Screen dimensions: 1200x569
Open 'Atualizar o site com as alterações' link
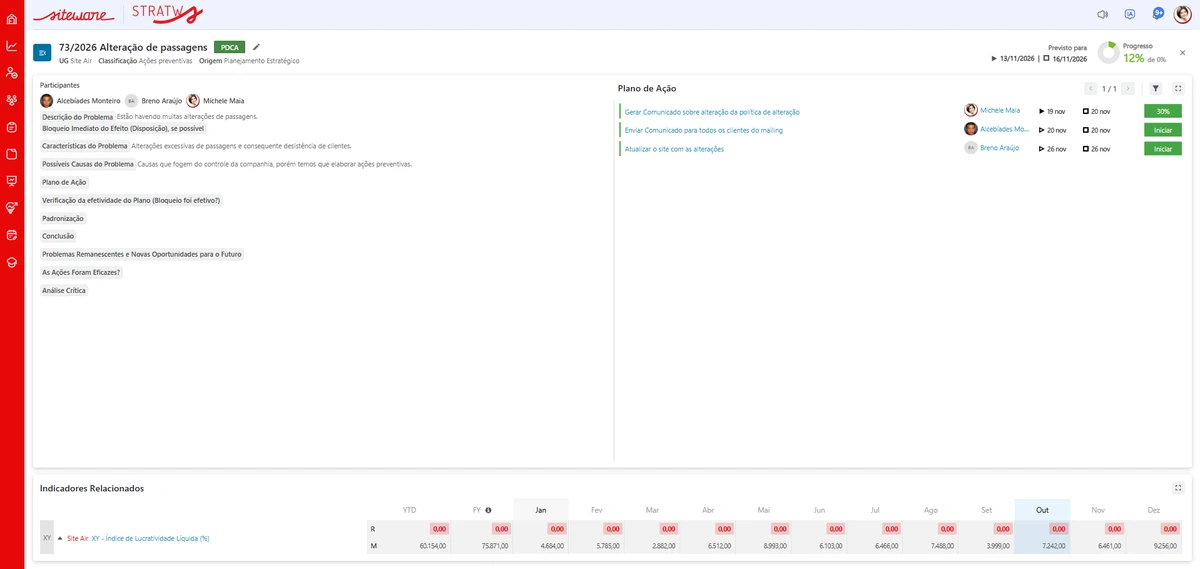pos(674,149)
